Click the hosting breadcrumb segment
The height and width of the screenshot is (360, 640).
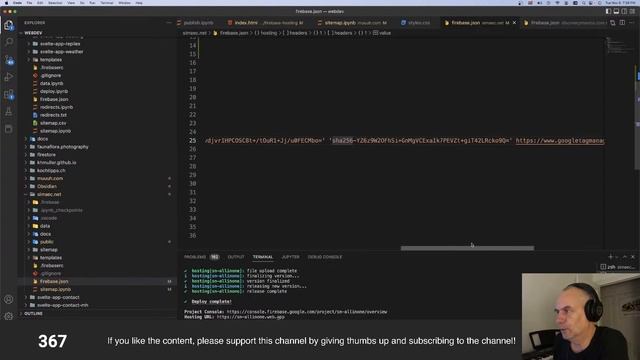(268, 33)
